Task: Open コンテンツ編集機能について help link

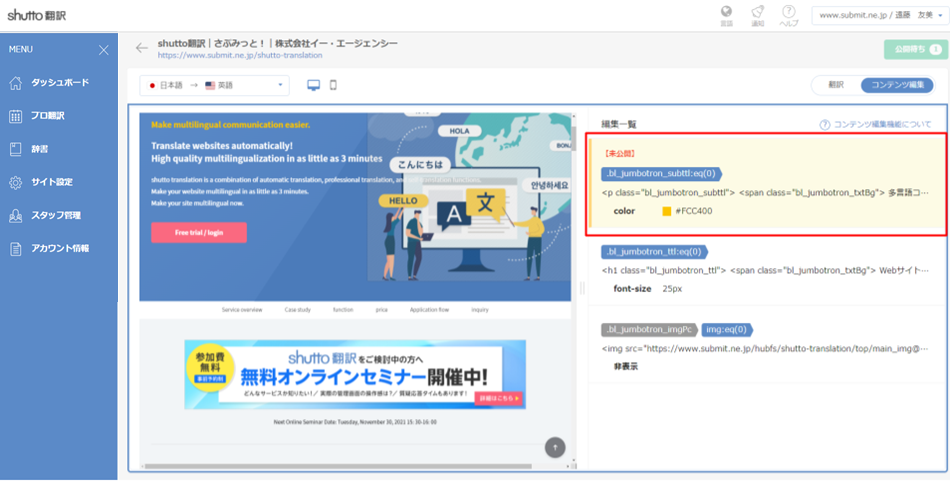Action: (x=882, y=124)
